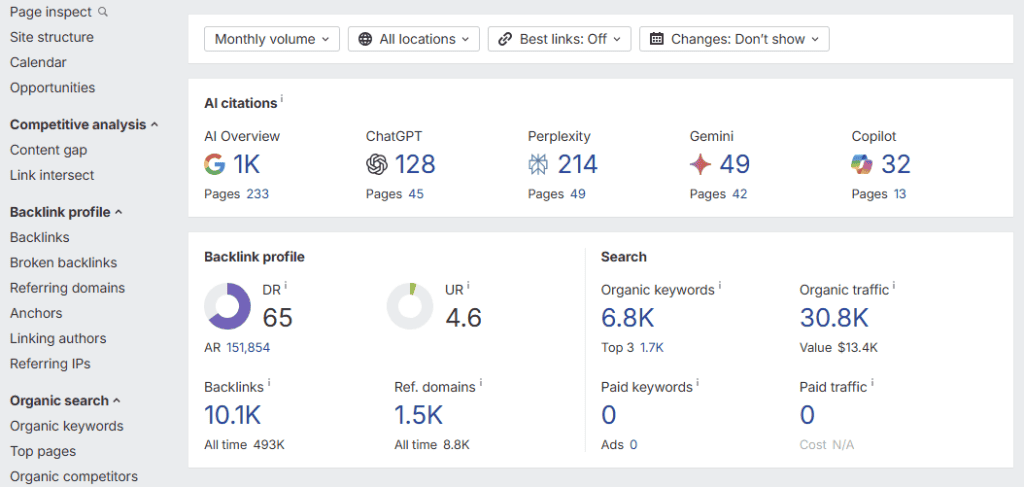
Task: Click Copilot Pages 13 link
Action: tap(900, 194)
